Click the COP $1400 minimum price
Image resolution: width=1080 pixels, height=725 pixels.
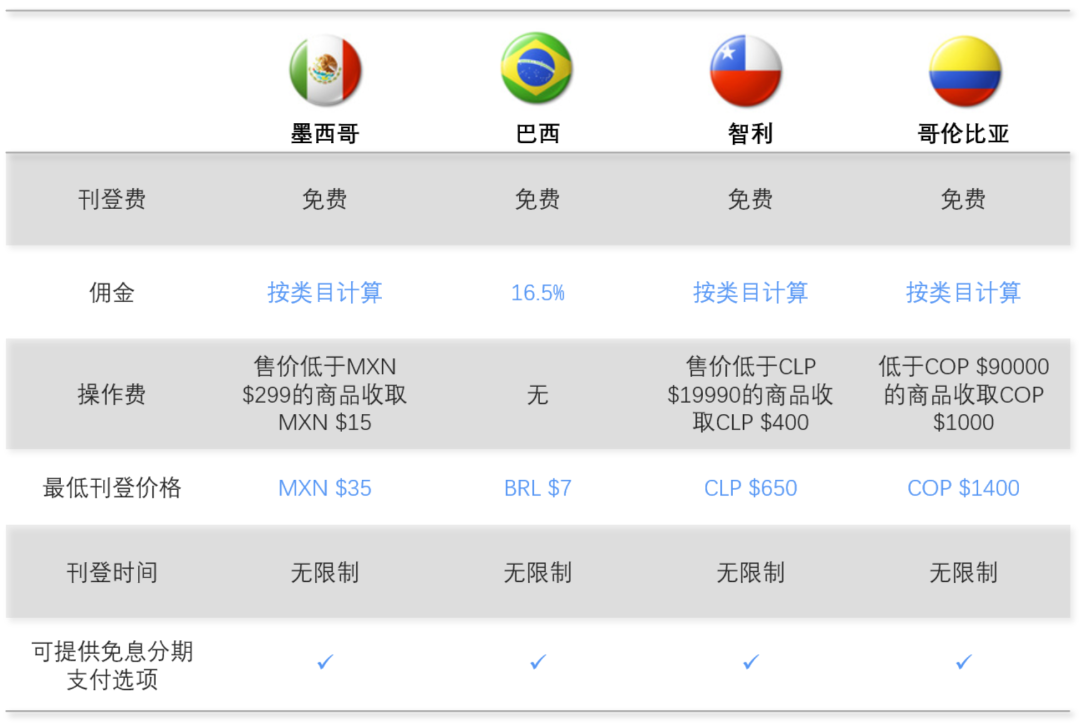coord(964,488)
